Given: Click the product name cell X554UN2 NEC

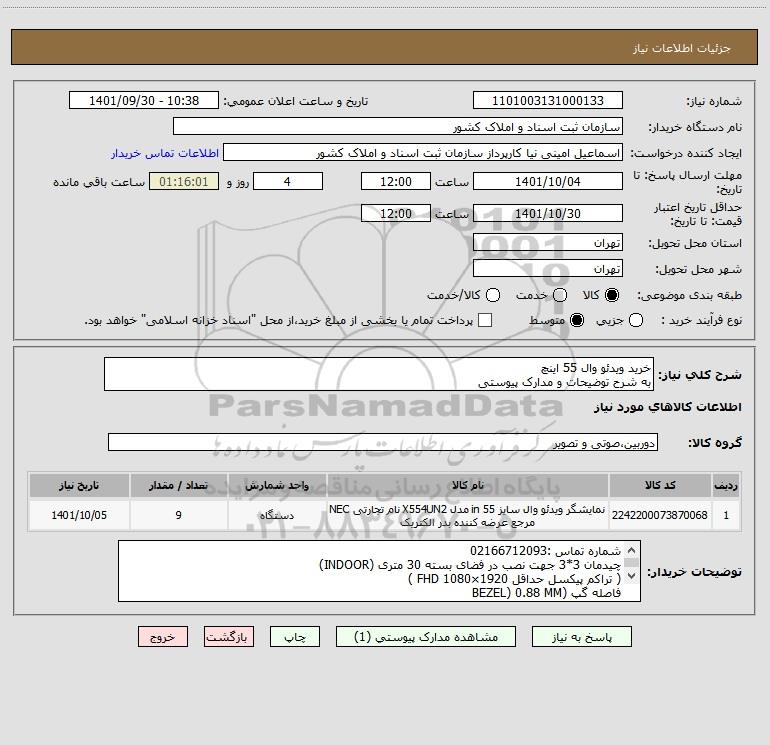Looking at the screenshot, I should click(468, 515).
